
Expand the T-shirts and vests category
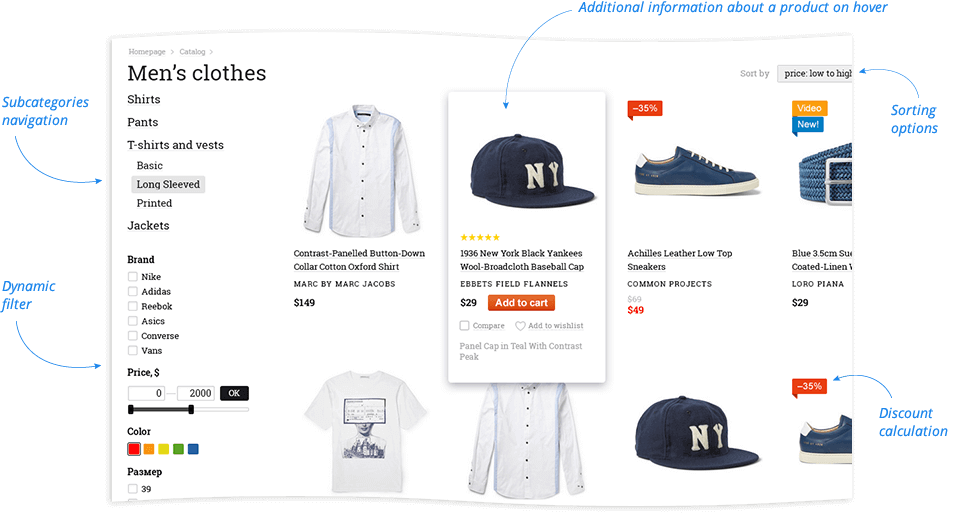pos(175,145)
